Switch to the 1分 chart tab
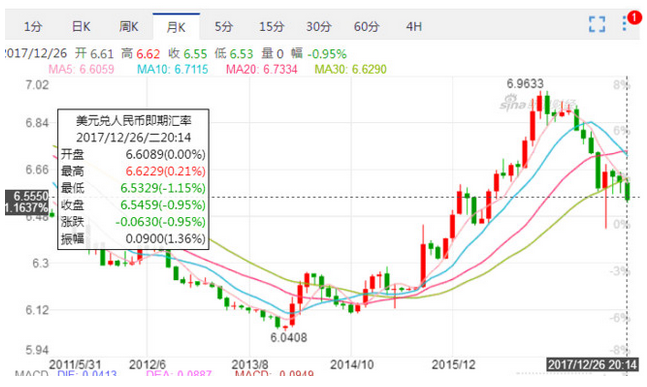The width and height of the screenshot is (647, 387). 33,27
